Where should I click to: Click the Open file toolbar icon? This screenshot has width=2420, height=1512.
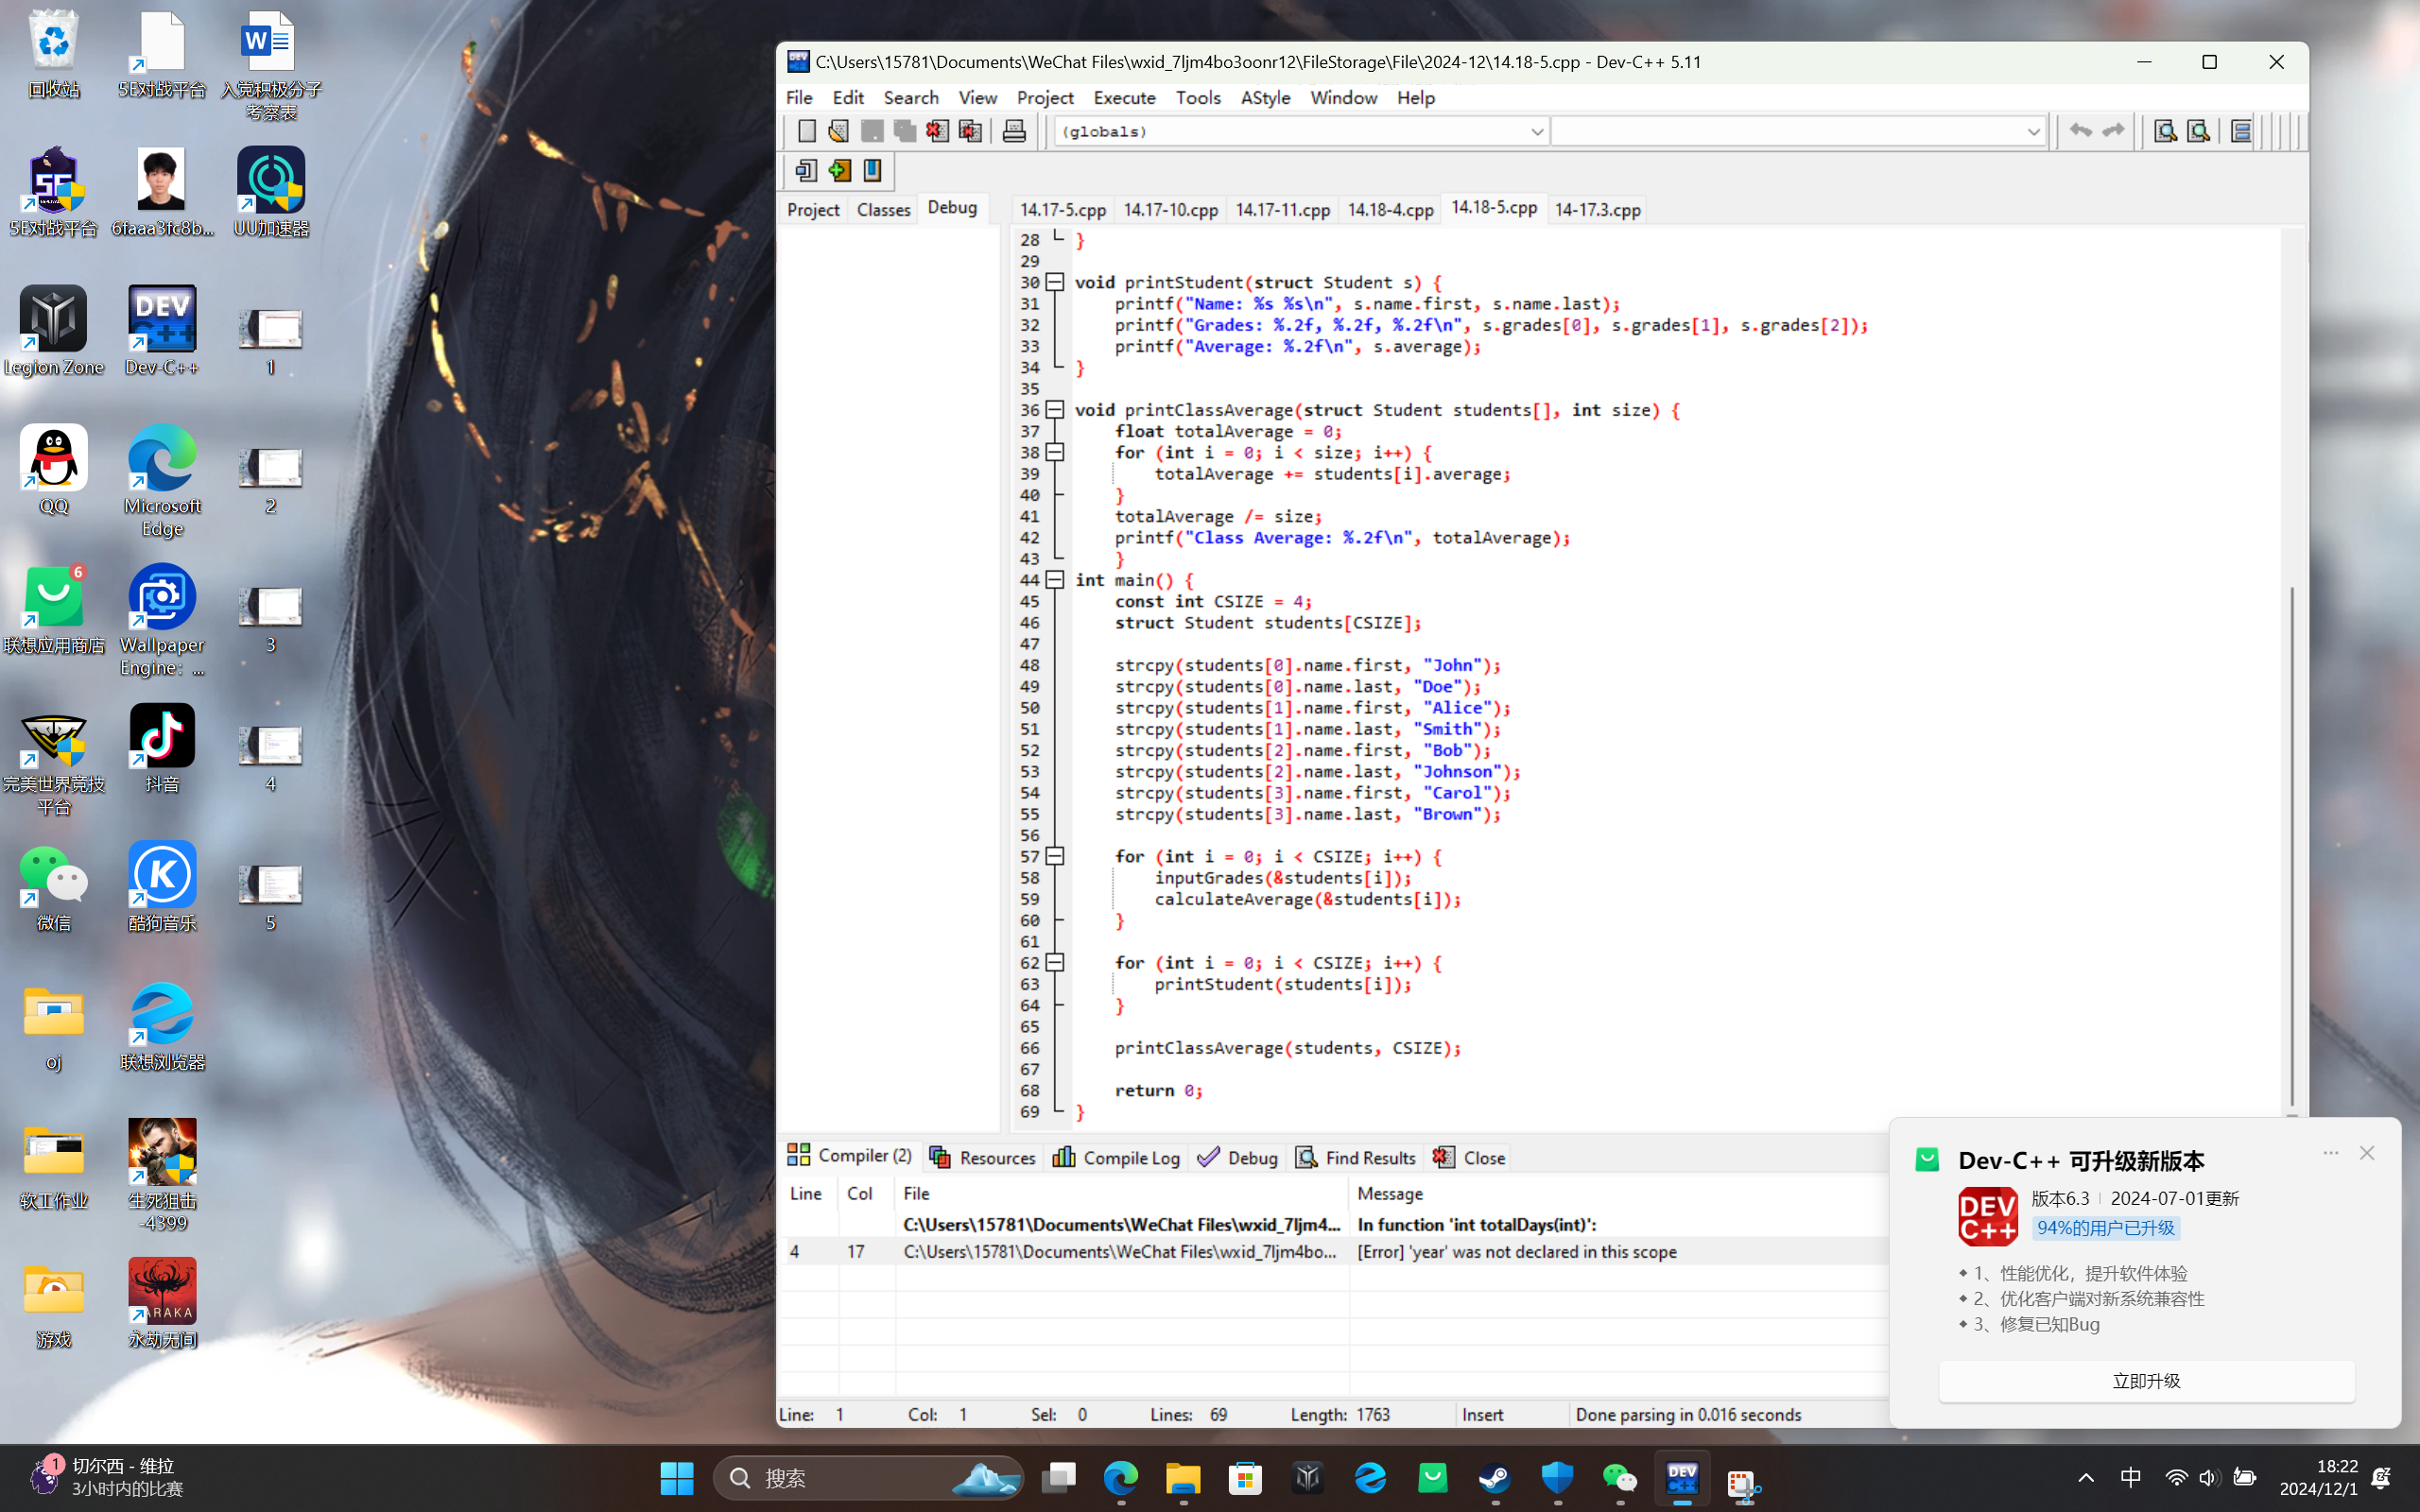point(839,131)
